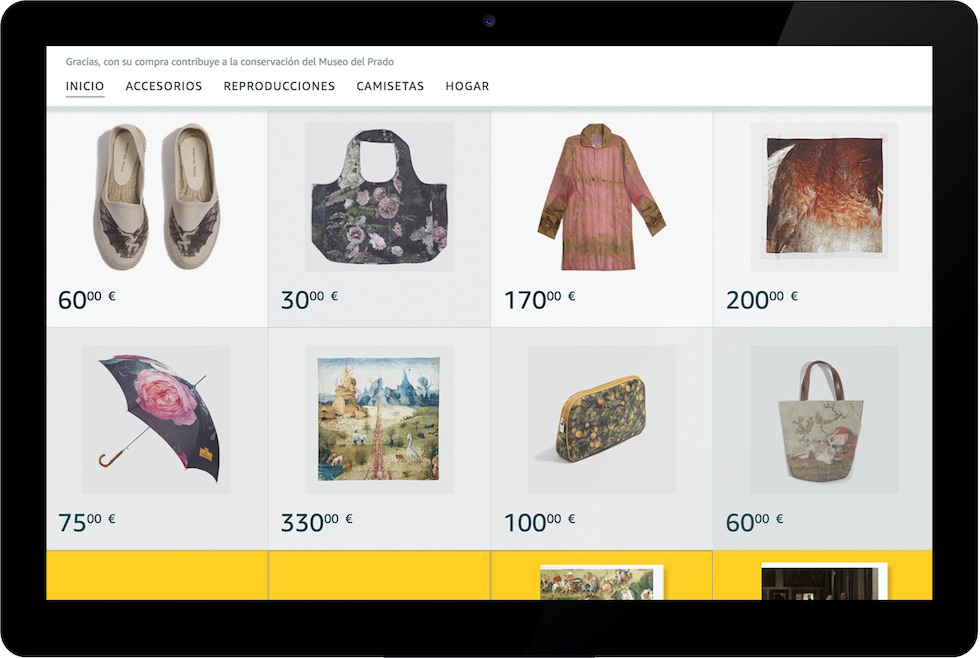Select the HOGAR menu item

468,86
